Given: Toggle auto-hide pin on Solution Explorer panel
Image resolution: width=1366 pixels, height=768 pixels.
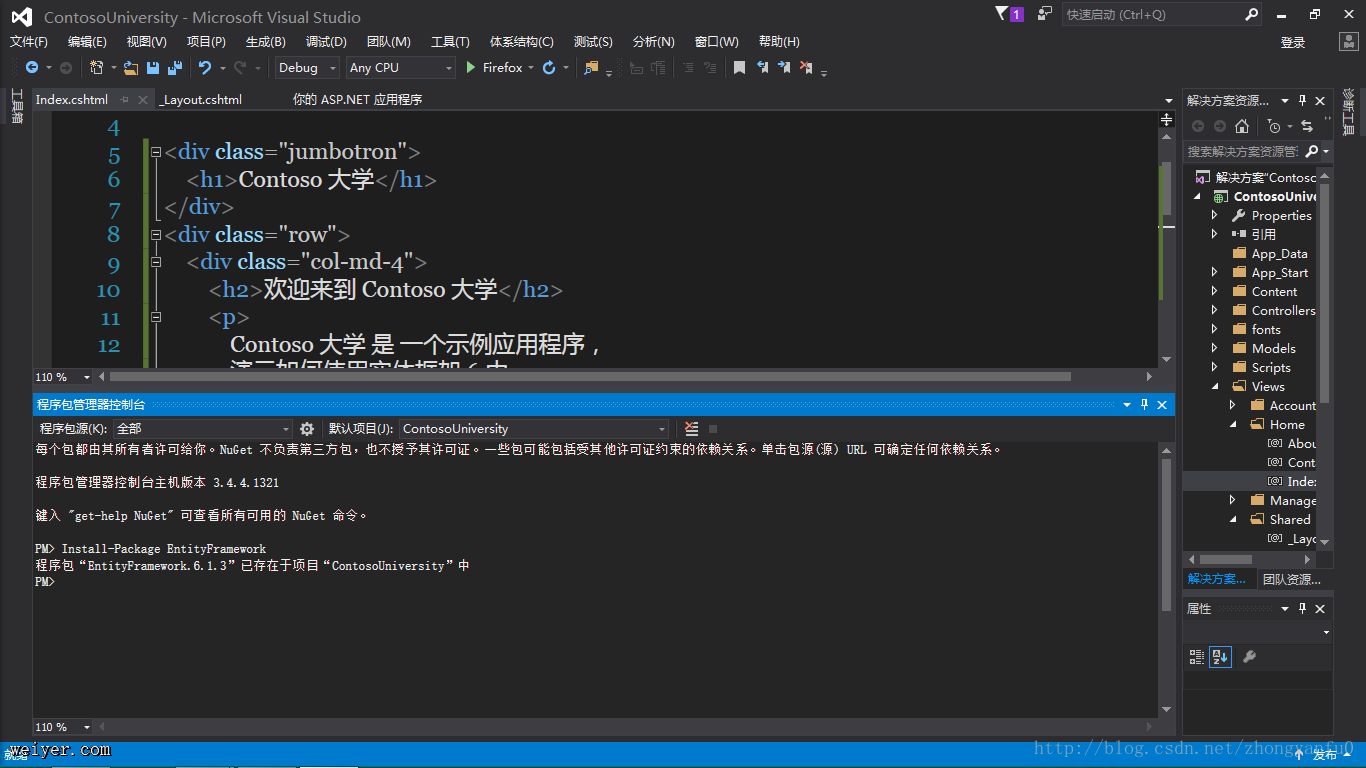Looking at the screenshot, I should click(1302, 100).
